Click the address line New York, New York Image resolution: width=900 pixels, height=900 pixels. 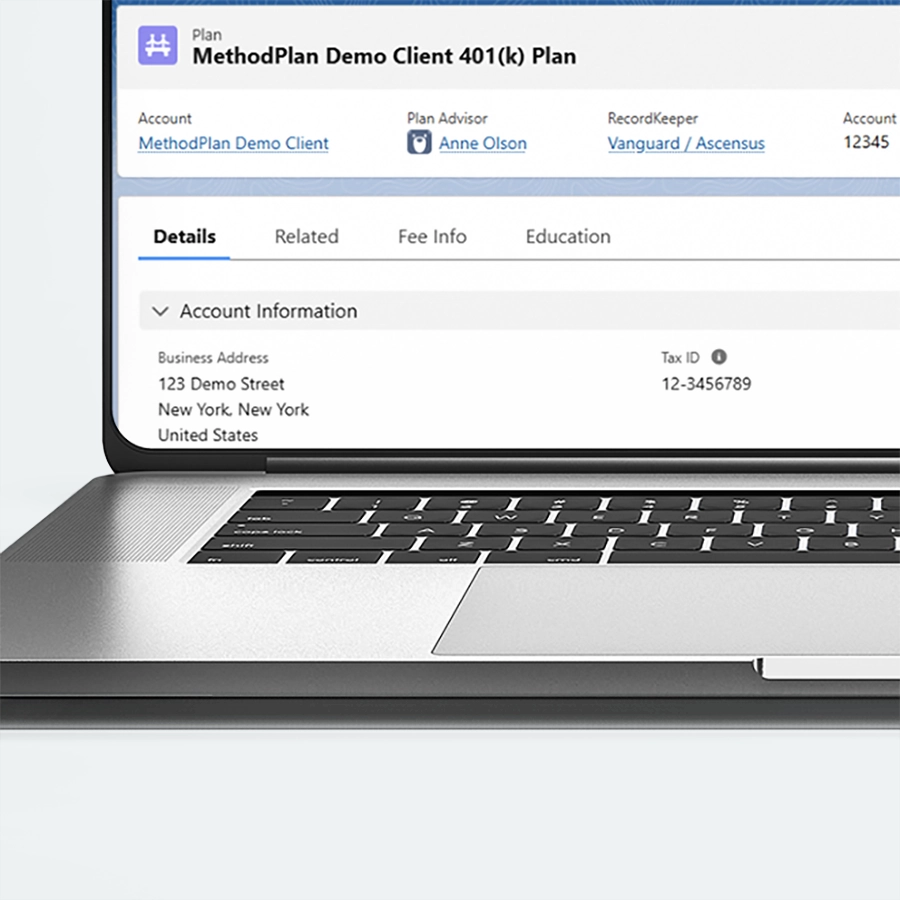[x=234, y=409]
